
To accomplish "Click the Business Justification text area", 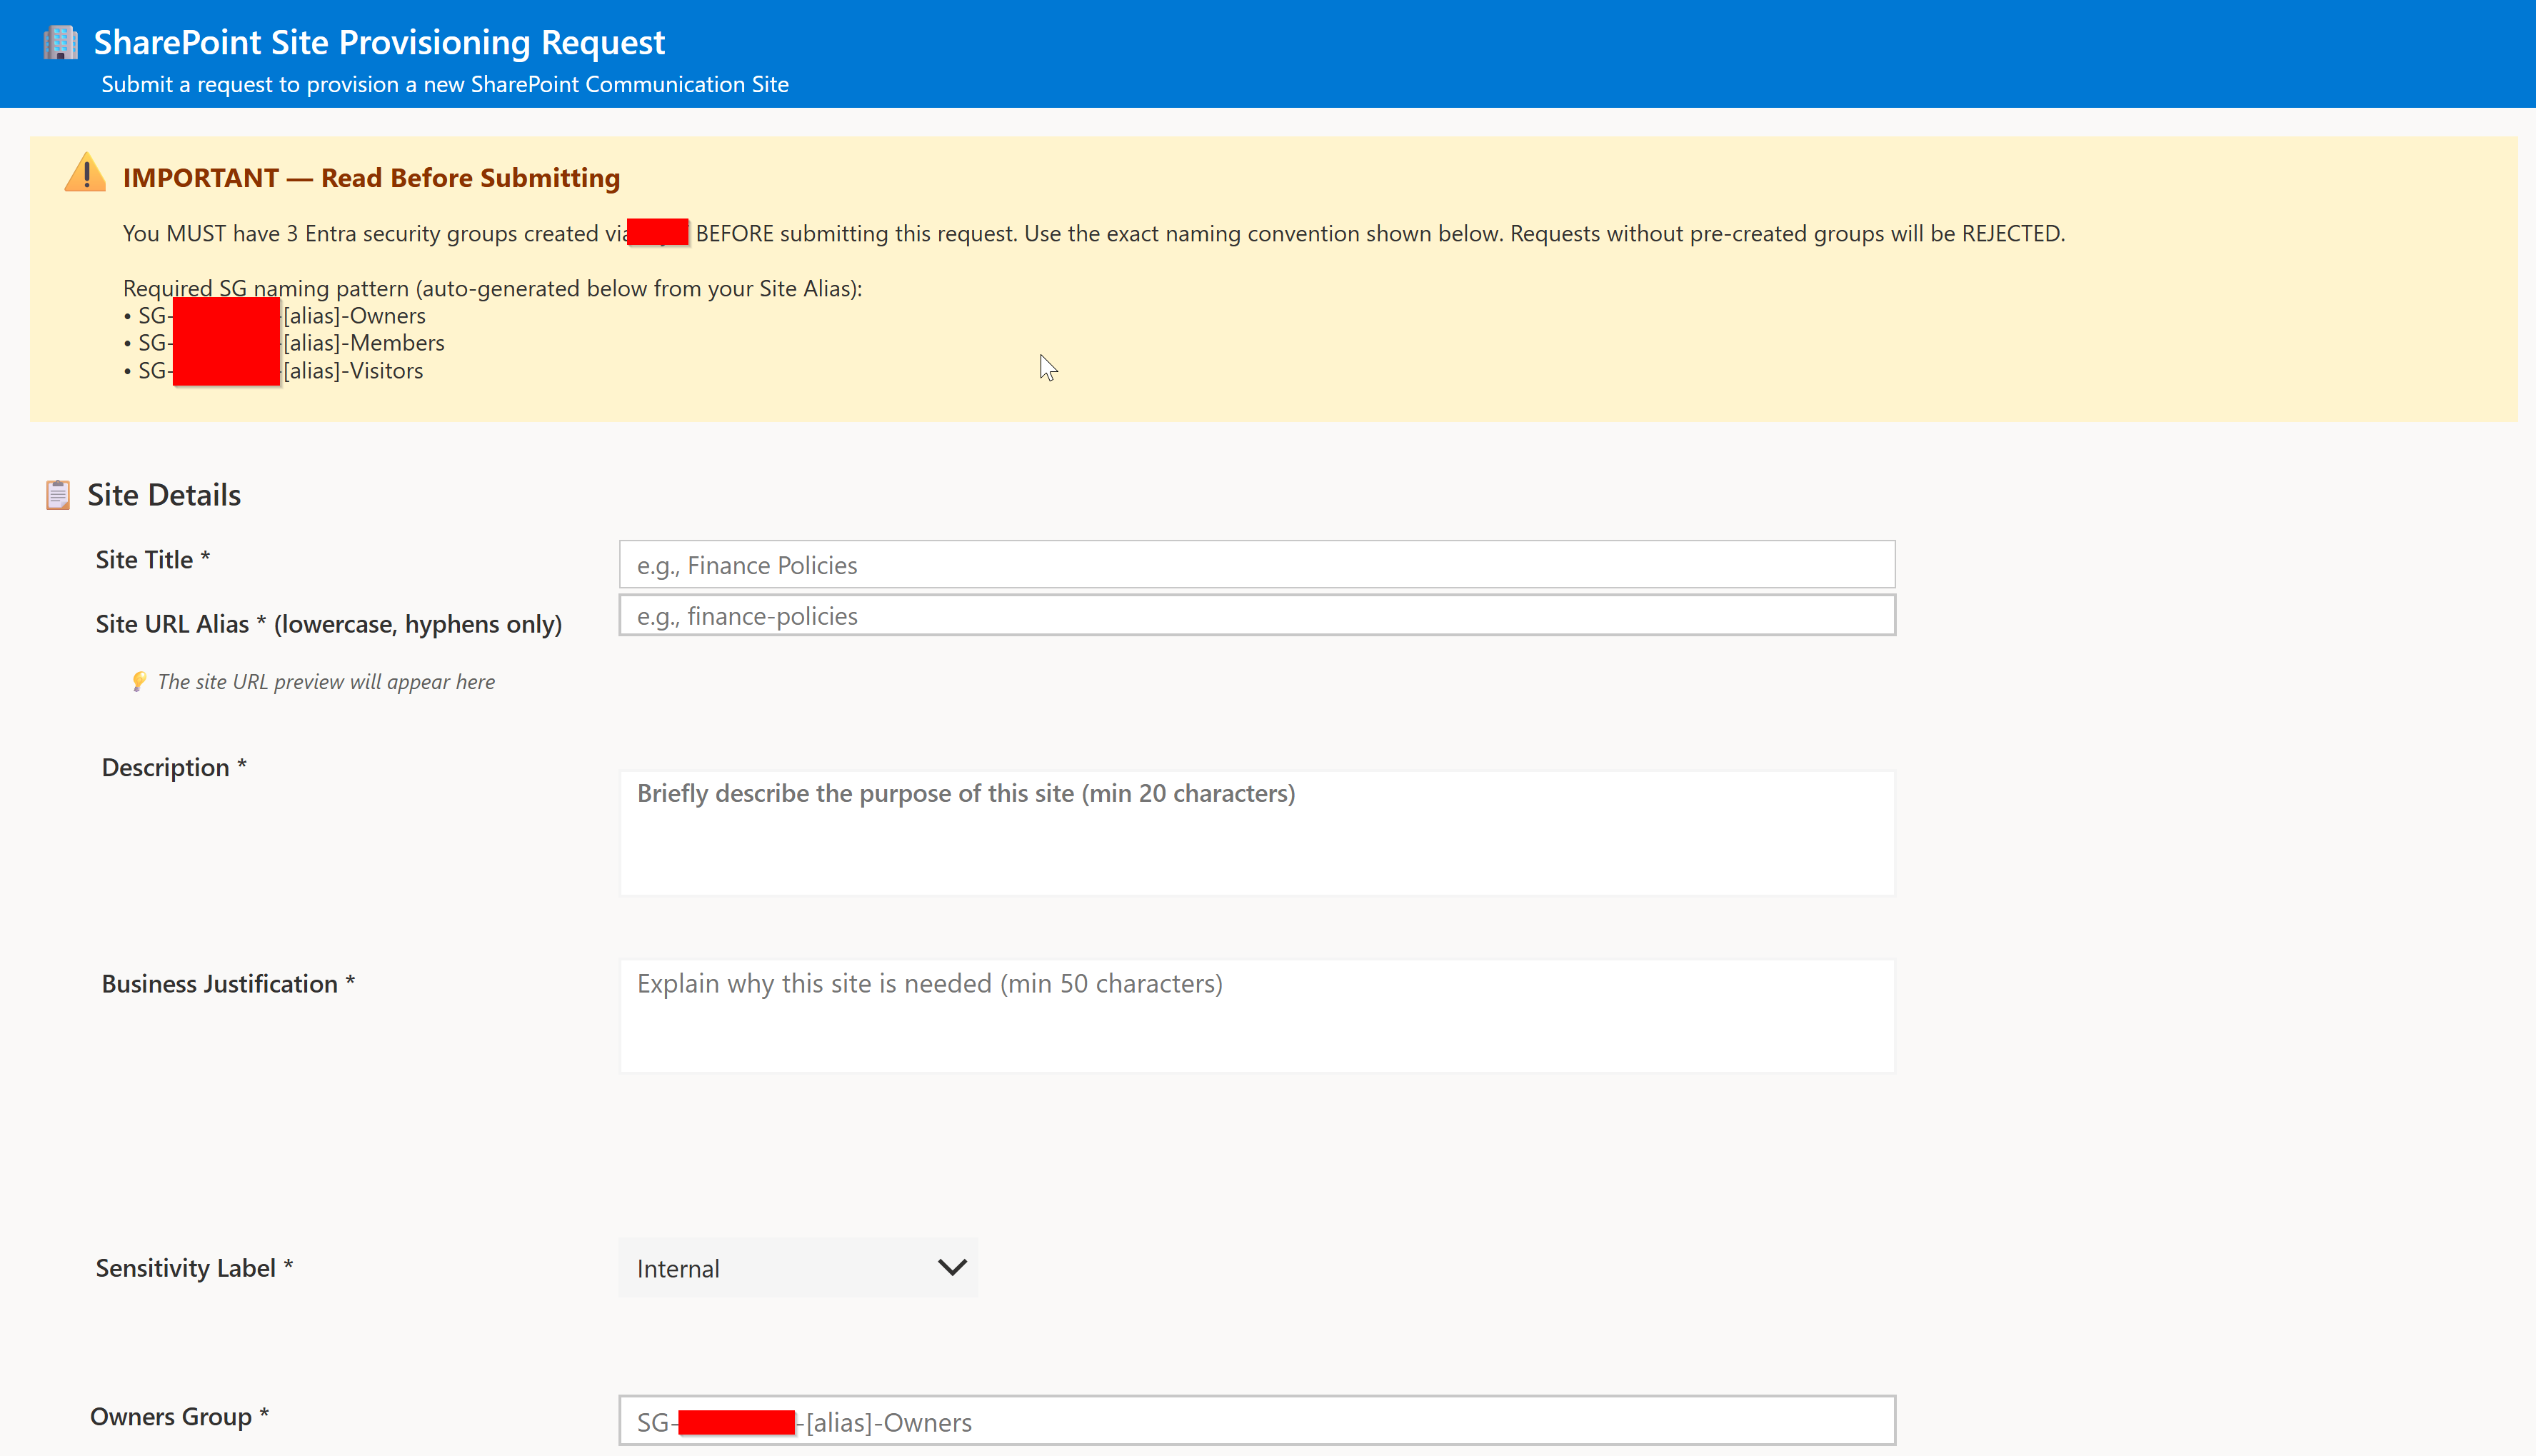I will click(1257, 1016).
